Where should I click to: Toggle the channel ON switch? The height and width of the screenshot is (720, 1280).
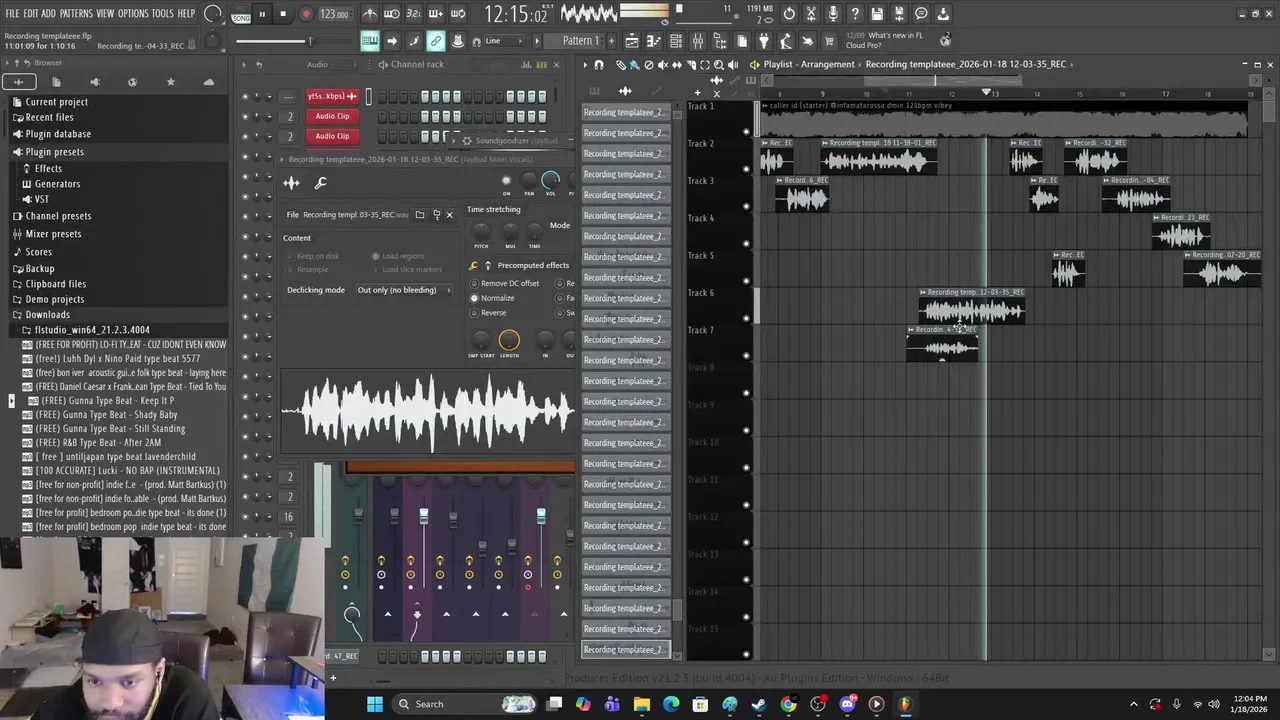tap(506, 181)
